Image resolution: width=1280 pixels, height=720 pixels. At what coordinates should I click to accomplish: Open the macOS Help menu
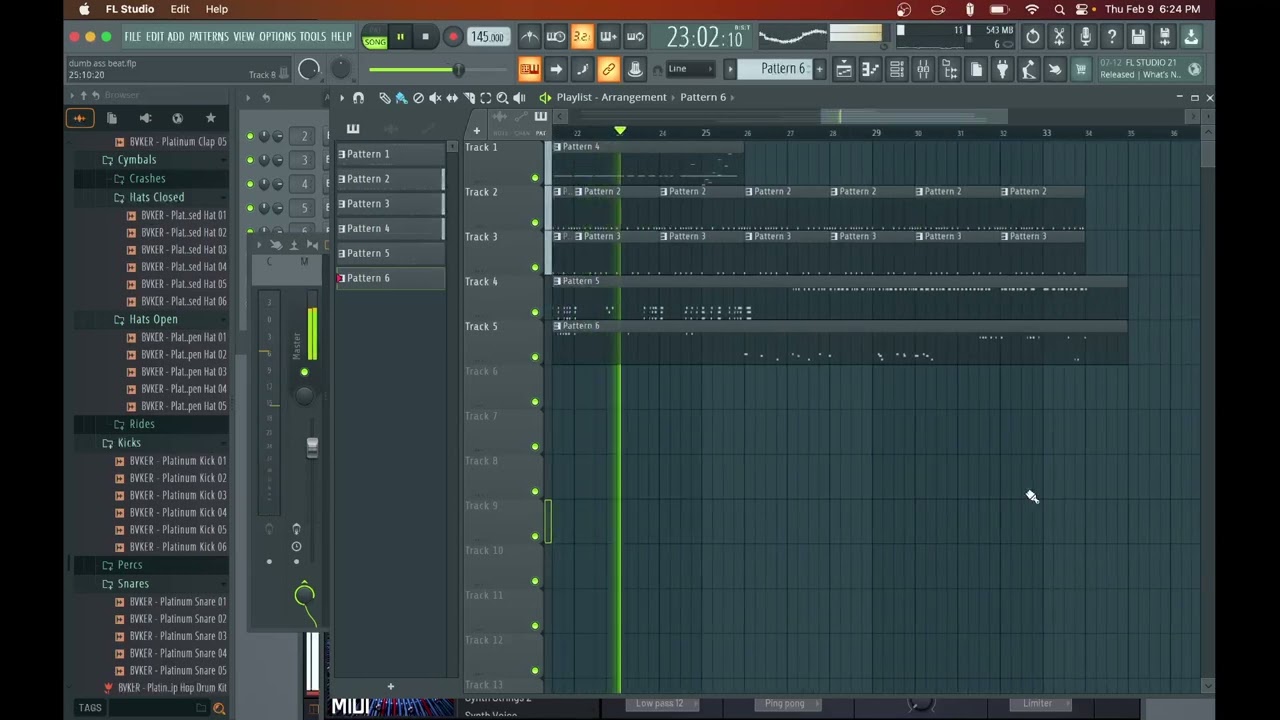click(x=217, y=9)
